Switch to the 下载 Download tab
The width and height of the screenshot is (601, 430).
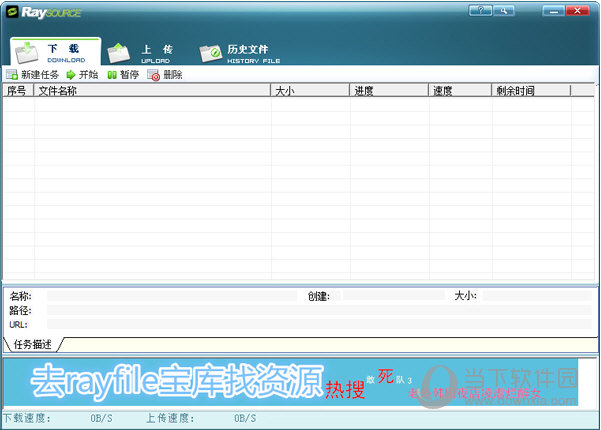coord(56,52)
